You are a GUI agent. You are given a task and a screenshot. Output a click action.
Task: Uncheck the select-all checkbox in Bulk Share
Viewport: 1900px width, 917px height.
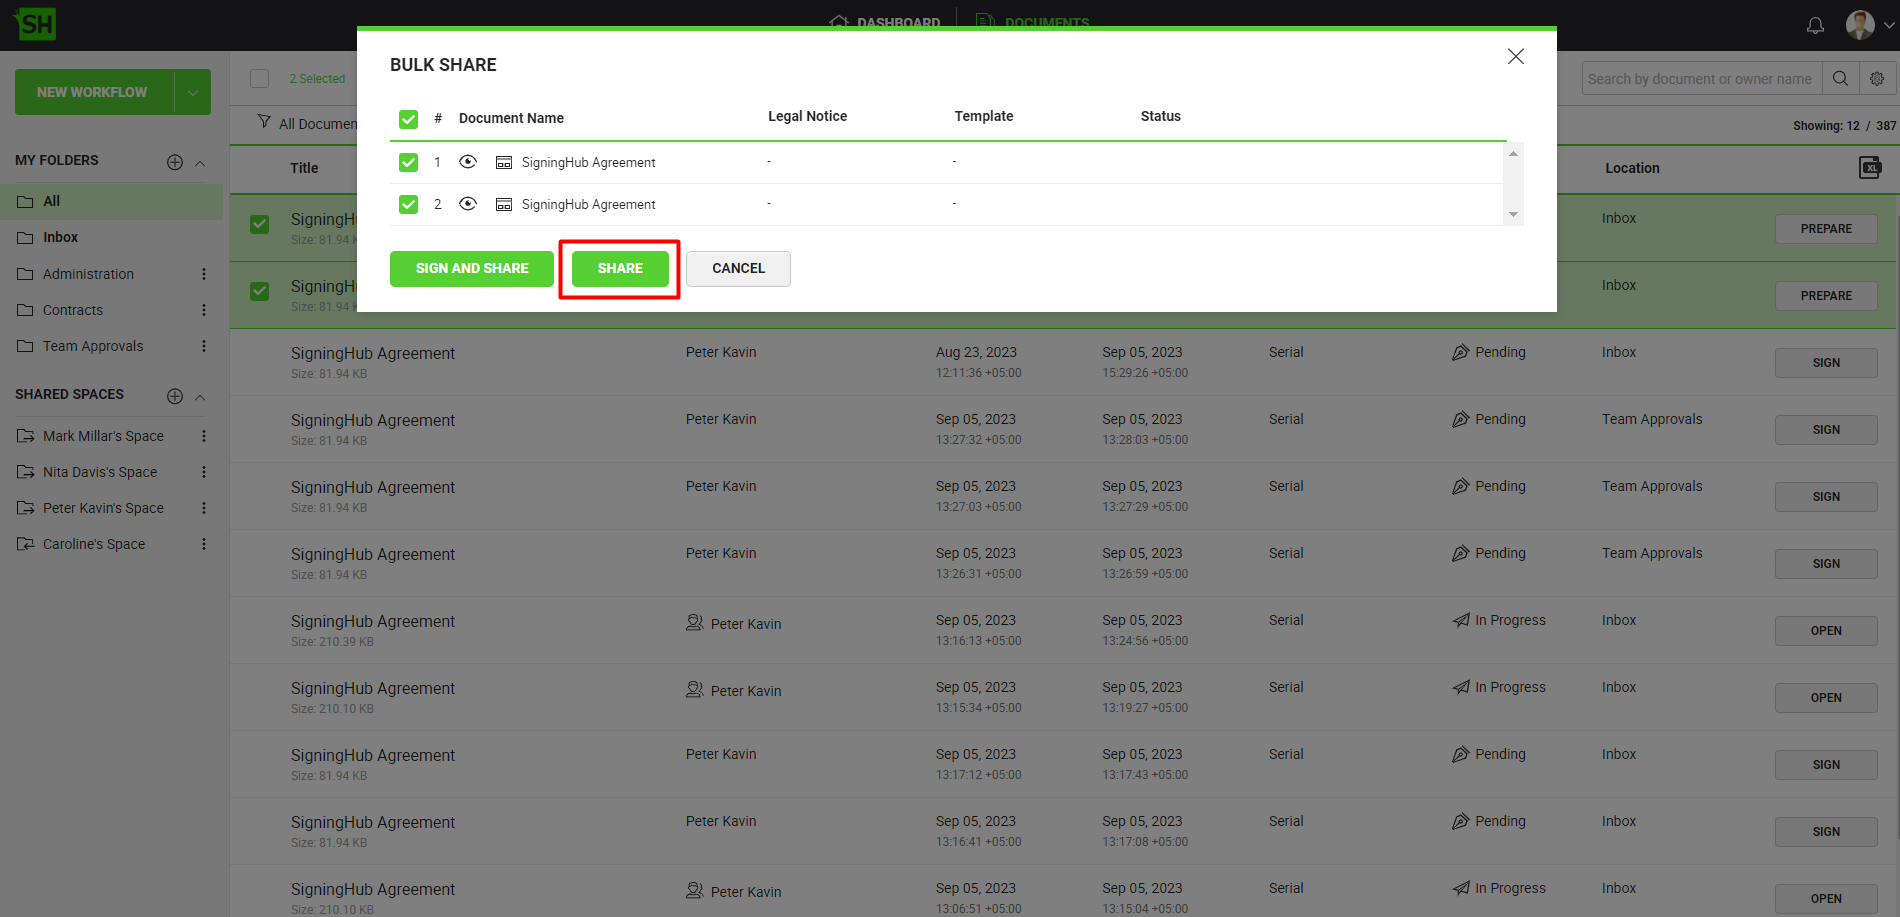click(x=408, y=119)
